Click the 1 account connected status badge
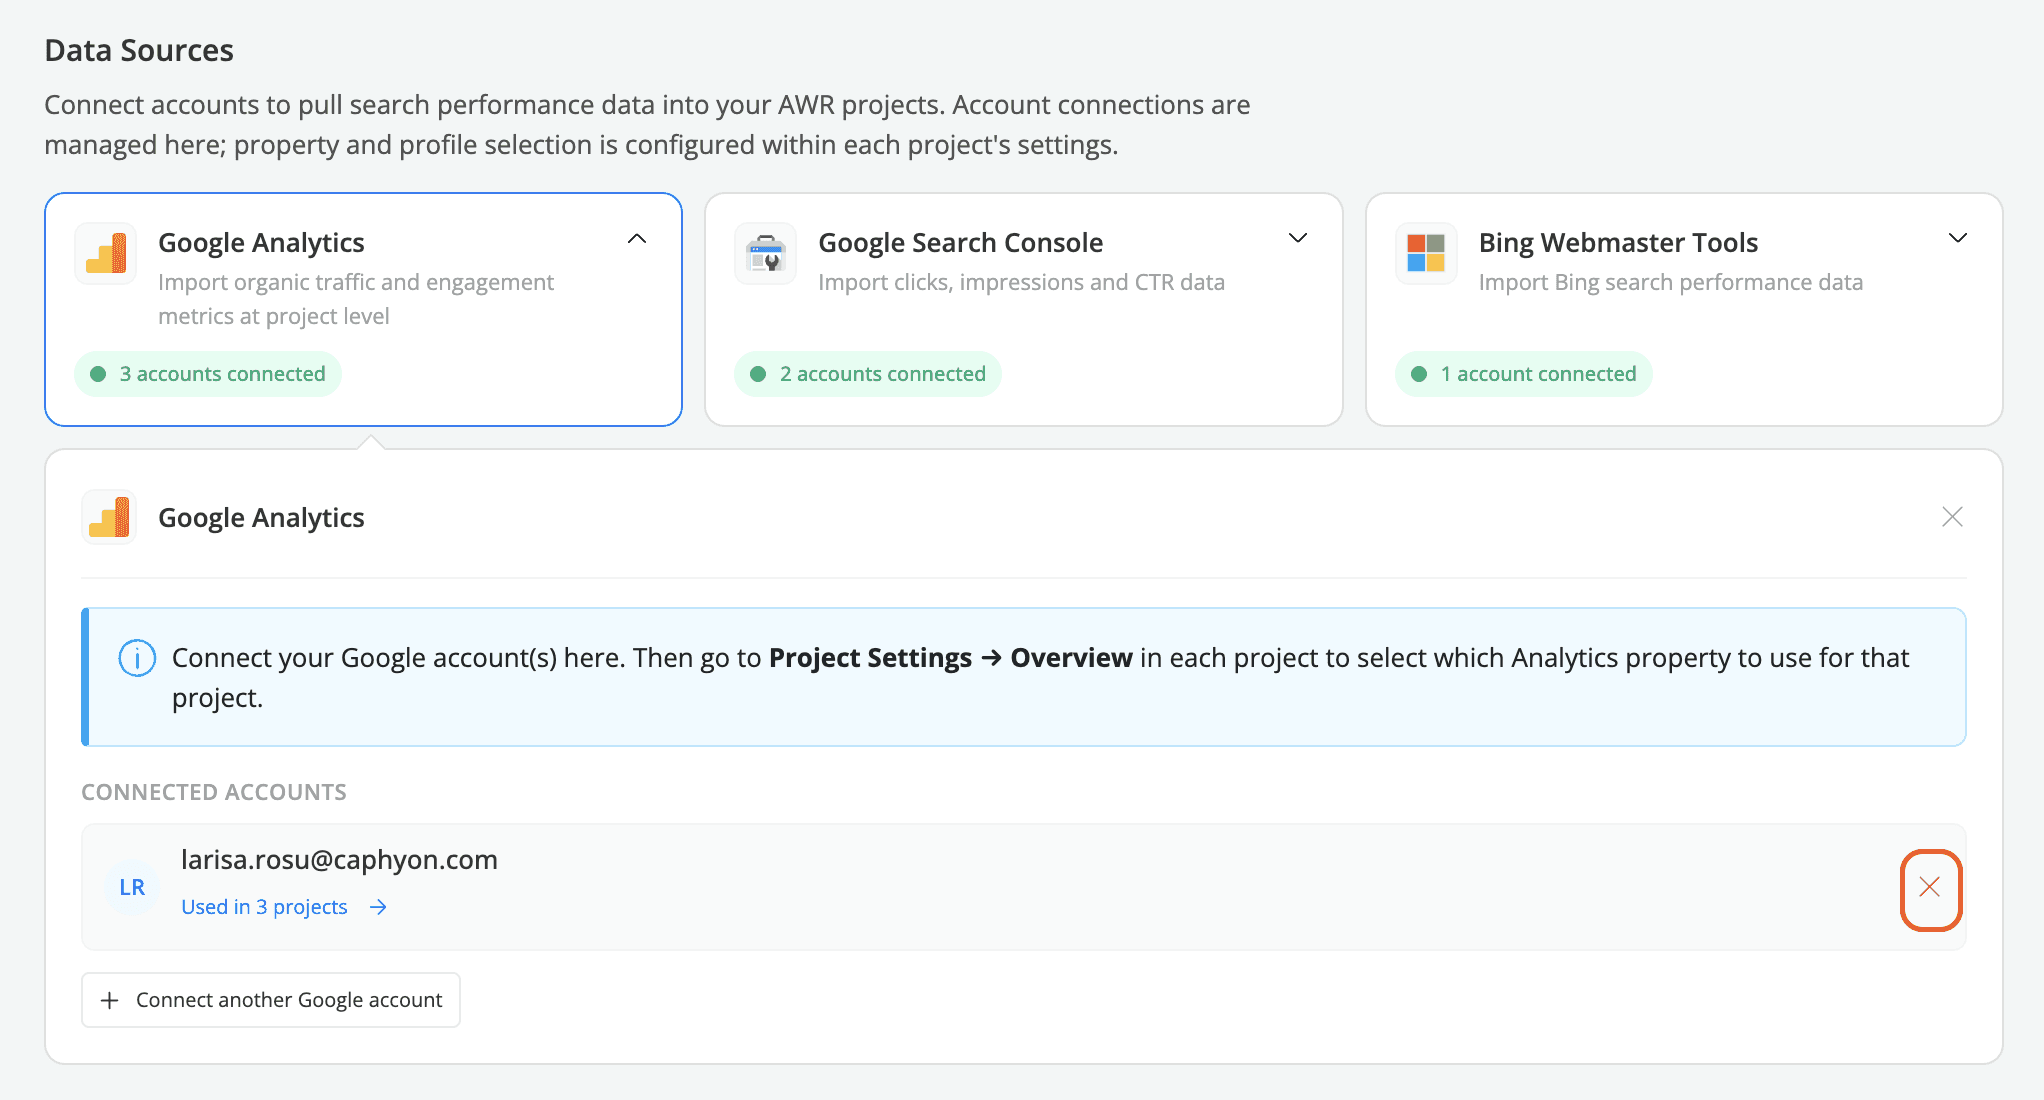Viewport: 2044px width, 1100px height. pos(1524,374)
